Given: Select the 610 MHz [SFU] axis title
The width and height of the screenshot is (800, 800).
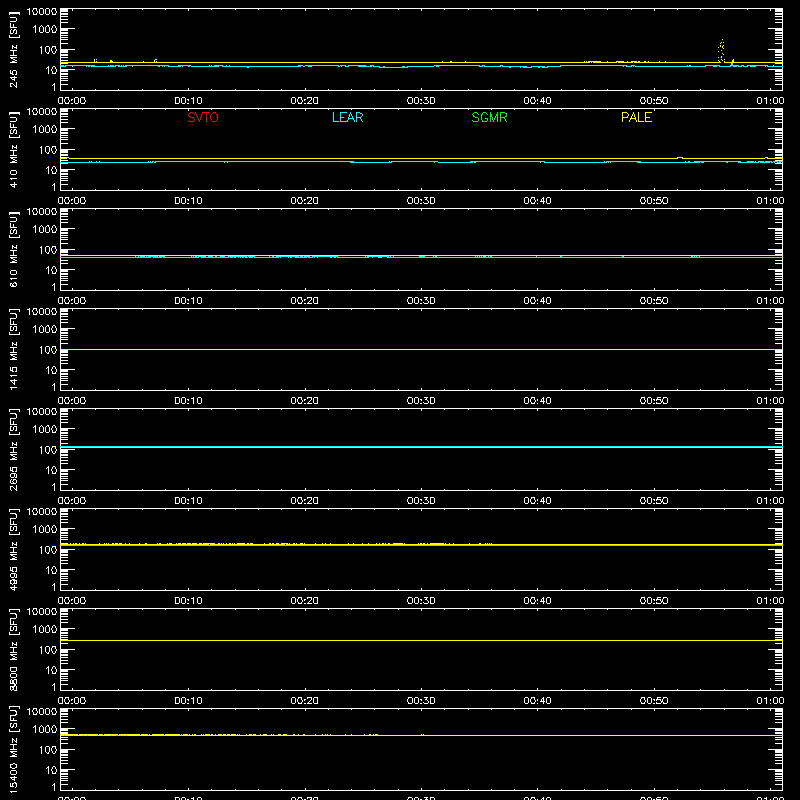Looking at the screenshot, I should coord(13,249).
